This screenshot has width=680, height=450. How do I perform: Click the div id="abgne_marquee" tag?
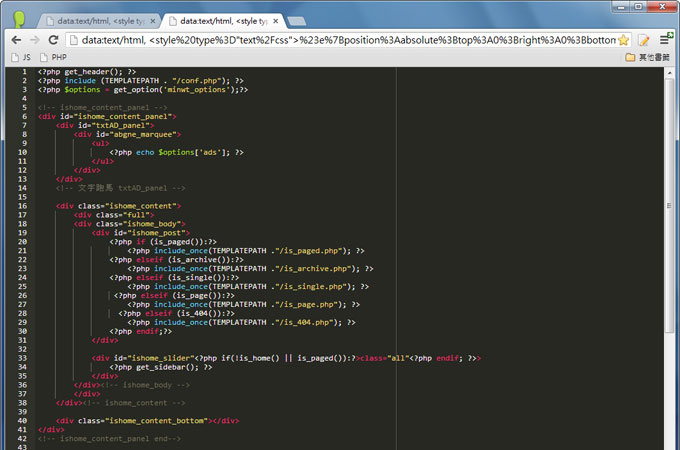coord(128,134)
